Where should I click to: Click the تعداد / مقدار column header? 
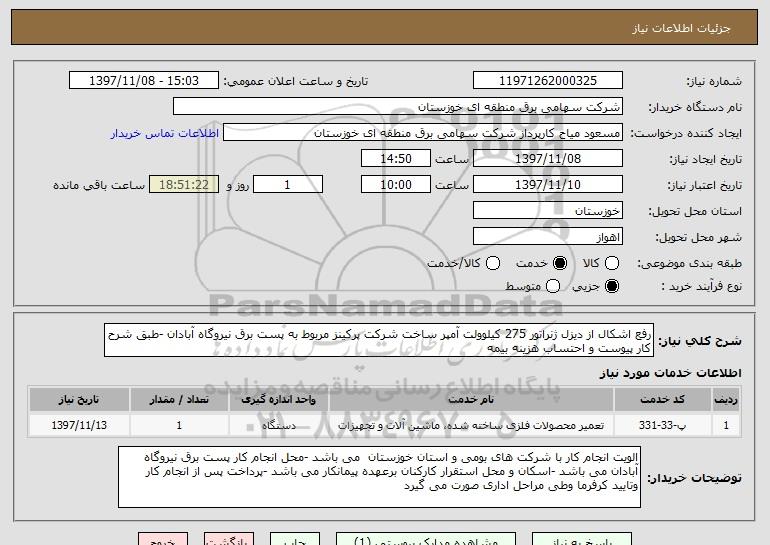(x=179, y=400)
